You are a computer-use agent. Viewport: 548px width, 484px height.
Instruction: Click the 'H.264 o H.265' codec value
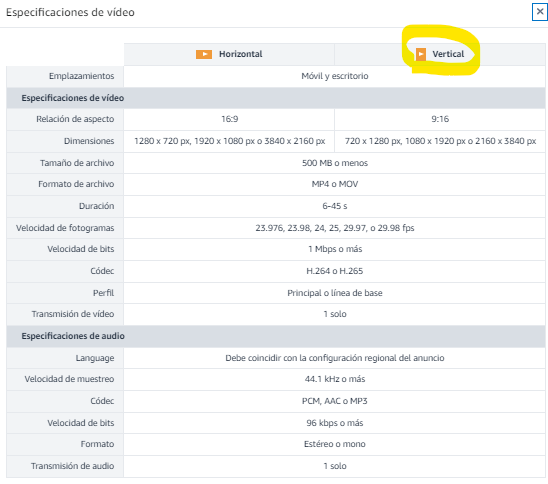coord(335,271)
